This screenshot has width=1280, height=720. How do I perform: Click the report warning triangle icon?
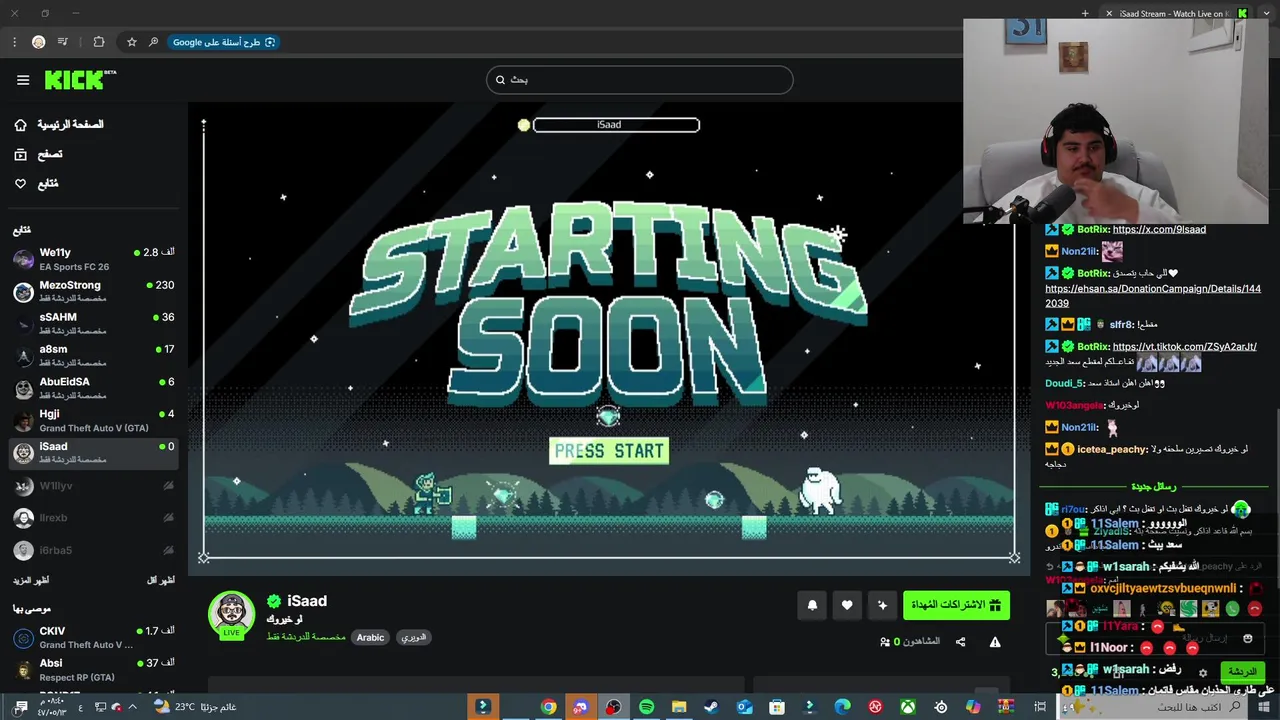point(995,642)
